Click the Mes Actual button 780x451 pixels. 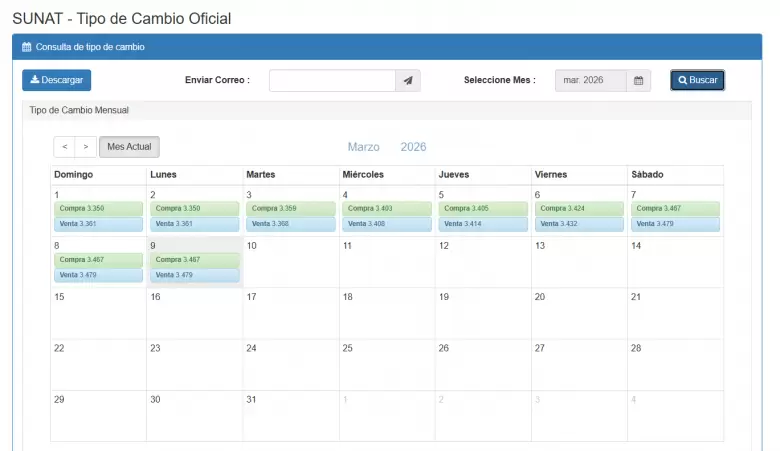(x=129, y=147)
